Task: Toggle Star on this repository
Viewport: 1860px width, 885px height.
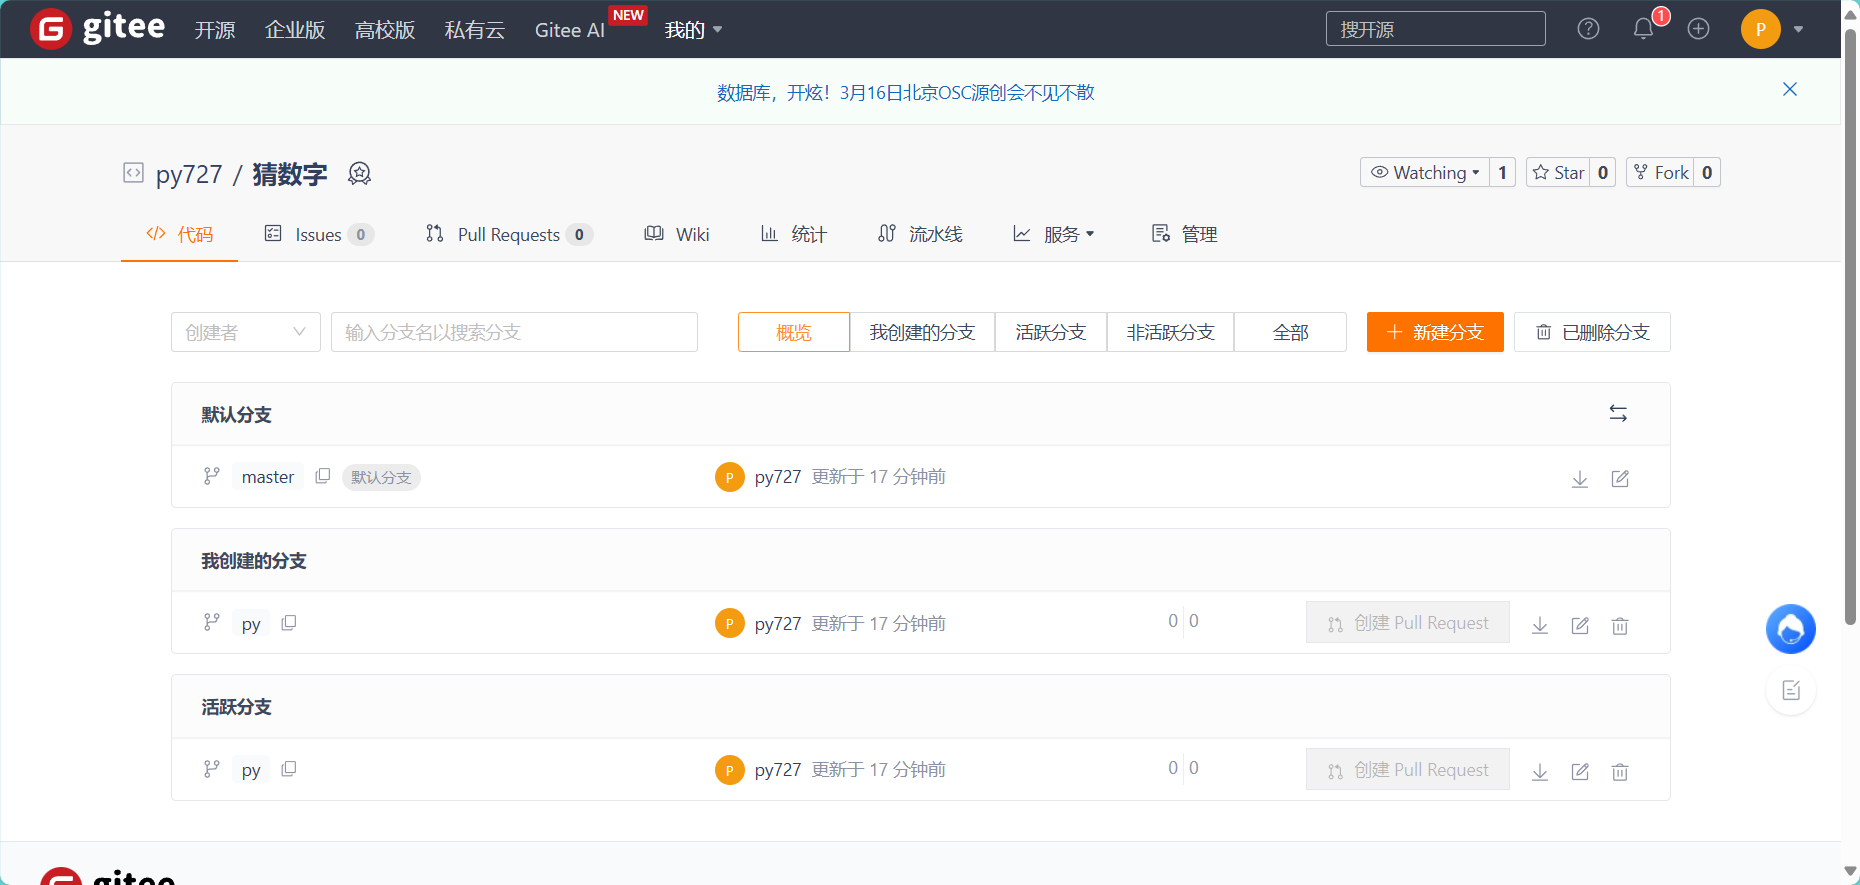Action: (x=1558, y=173)
